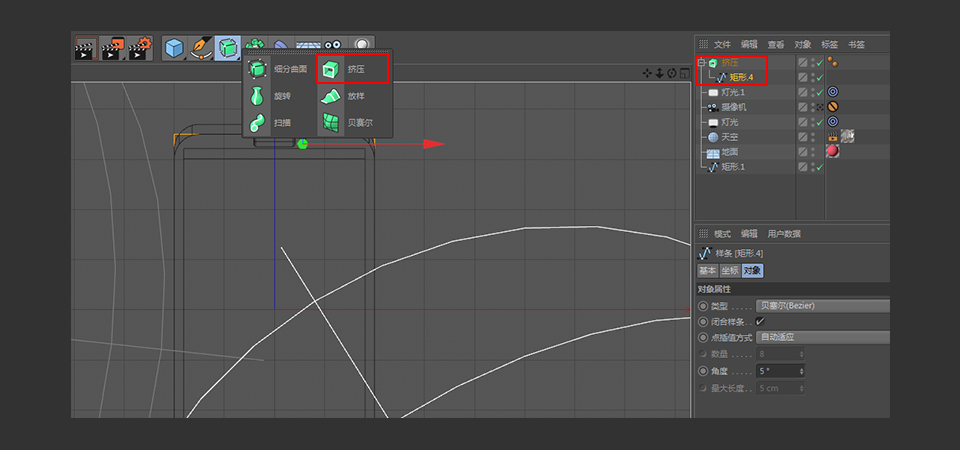
Task: Click the red material sphere tag on 地面
Action: tap(832, 152)
